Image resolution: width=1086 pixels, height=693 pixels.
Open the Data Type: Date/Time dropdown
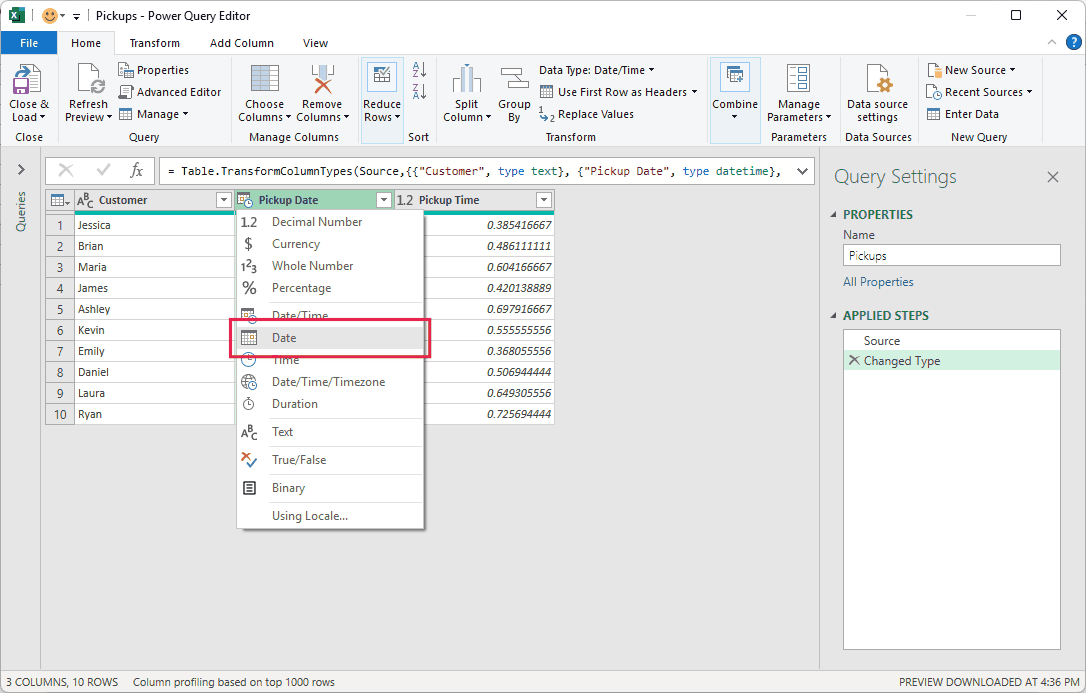597,70
